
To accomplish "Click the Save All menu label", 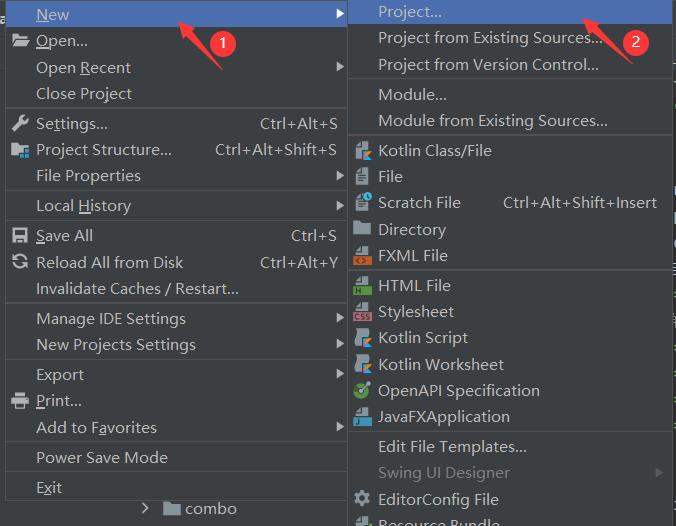I will [65, 236].
